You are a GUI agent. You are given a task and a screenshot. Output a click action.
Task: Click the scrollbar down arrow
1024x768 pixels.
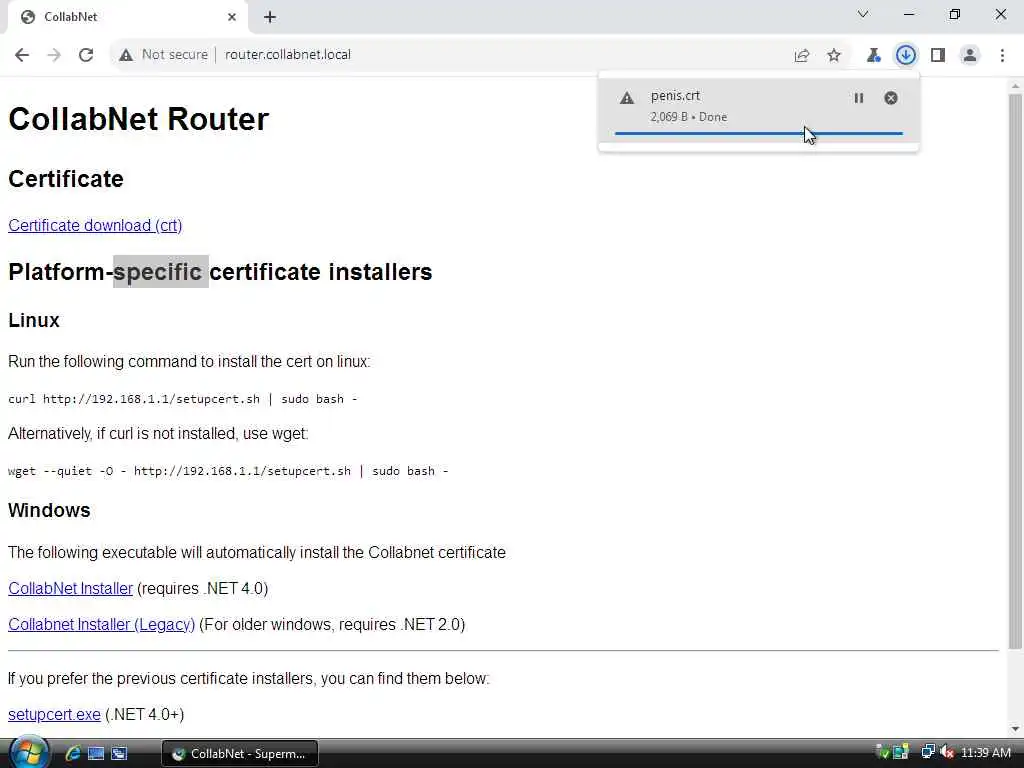(1015, 728)
